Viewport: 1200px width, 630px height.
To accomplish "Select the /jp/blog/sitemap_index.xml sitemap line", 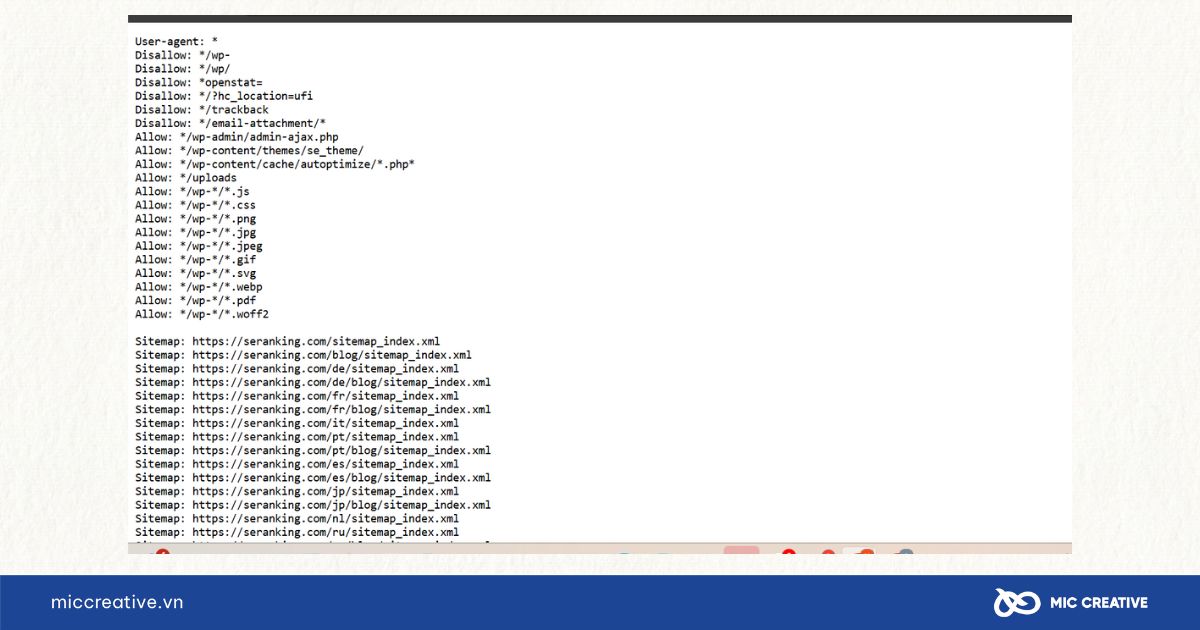I will [x=313, y=505].
